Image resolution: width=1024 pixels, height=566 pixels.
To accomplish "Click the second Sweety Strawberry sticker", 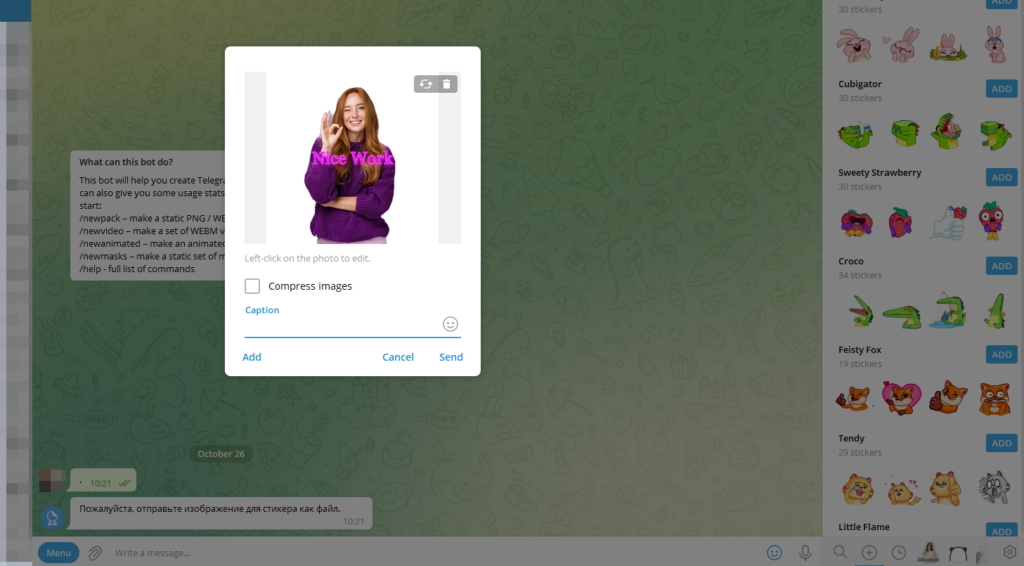I will tap(900, 223).
